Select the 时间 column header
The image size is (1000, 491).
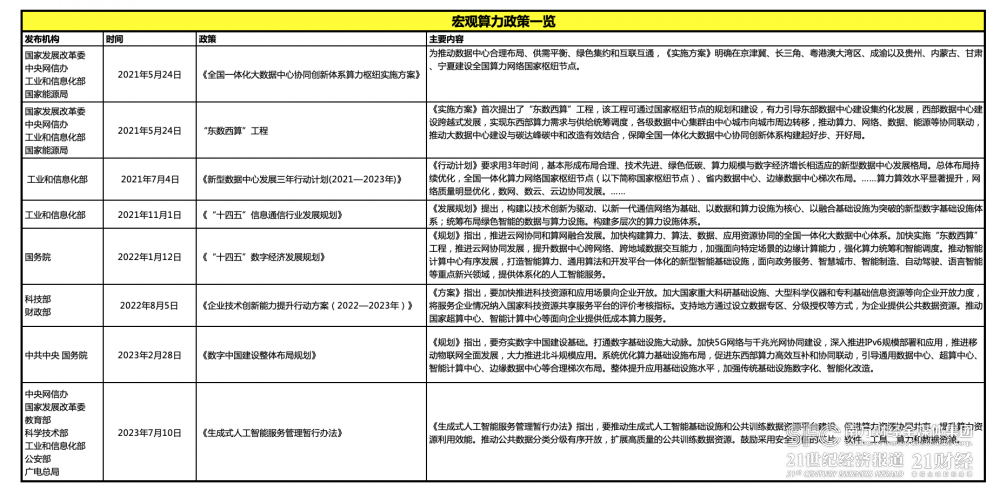coord(114,38)
